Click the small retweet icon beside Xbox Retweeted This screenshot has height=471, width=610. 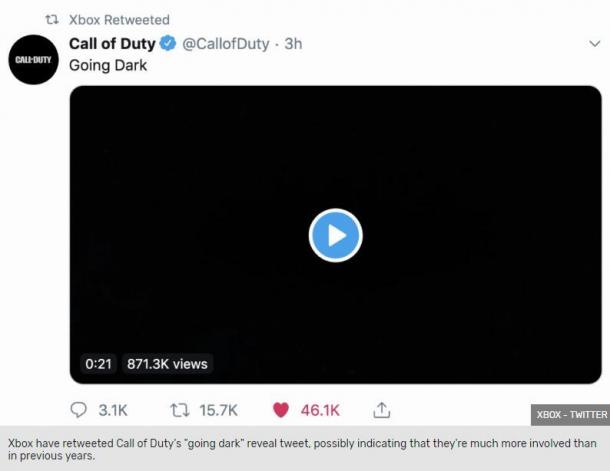point(52,19)
